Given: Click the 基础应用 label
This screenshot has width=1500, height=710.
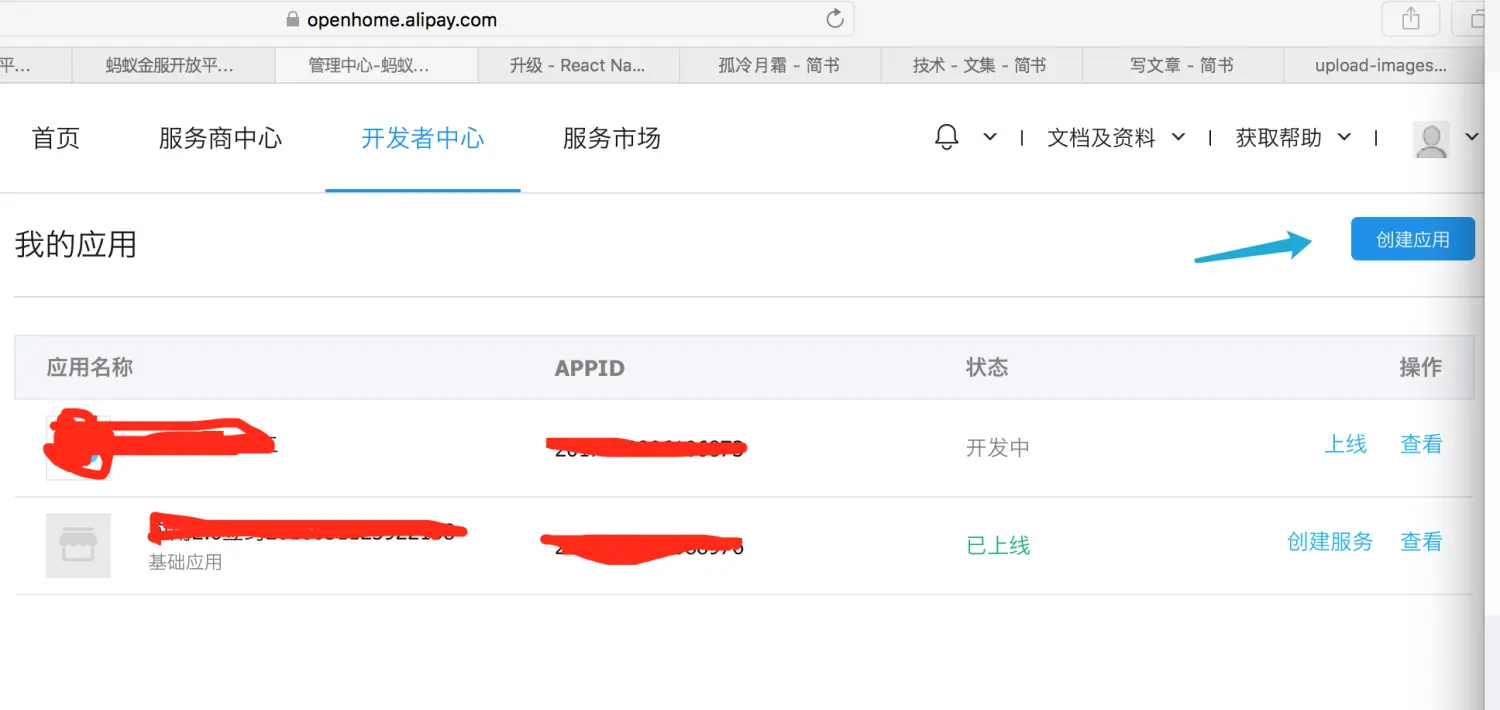Looking at the screenshot, I should point(185,562).
